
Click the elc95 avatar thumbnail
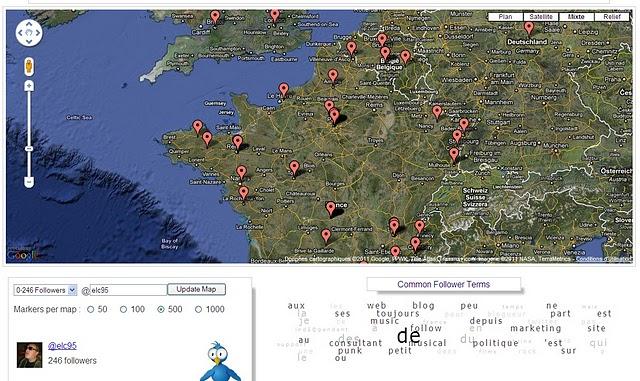coord(29,355)
